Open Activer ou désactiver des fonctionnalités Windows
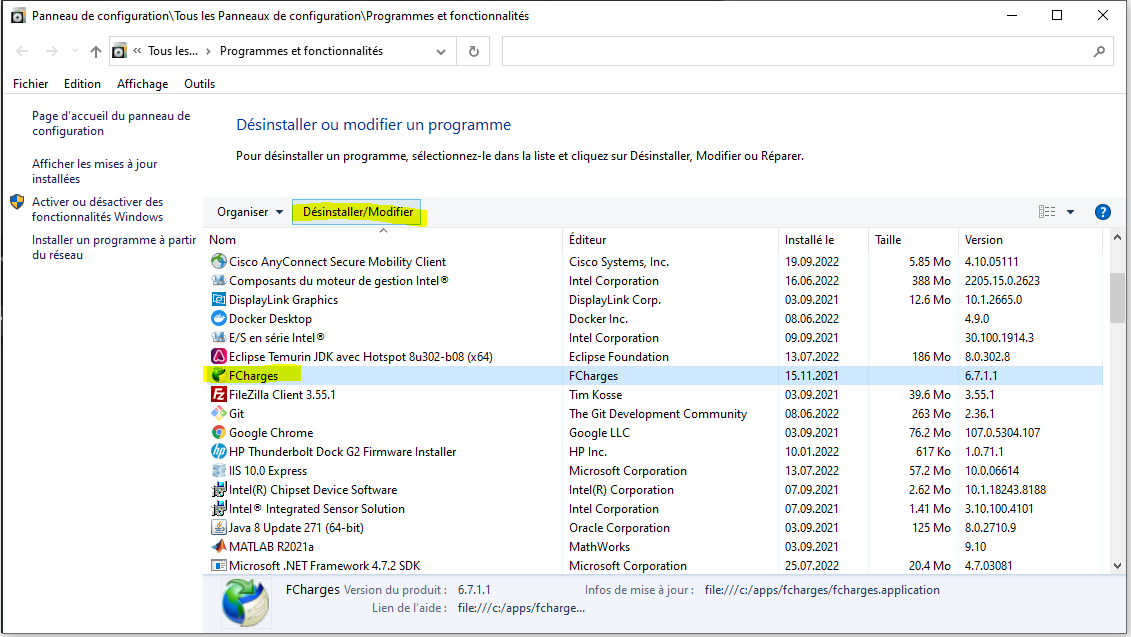This screenshot has width=1131, height=637. 97,209
